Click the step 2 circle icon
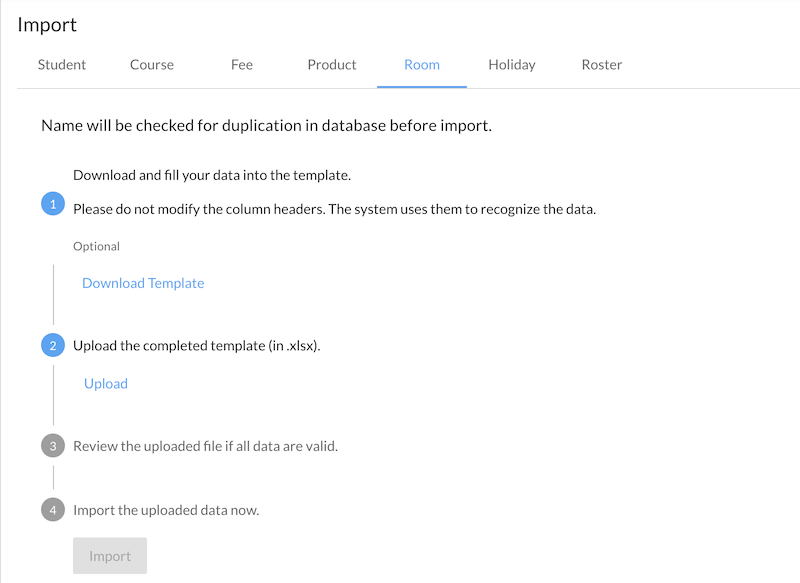Viewport: 800px width, 583px height. click(x=52, y=346)
